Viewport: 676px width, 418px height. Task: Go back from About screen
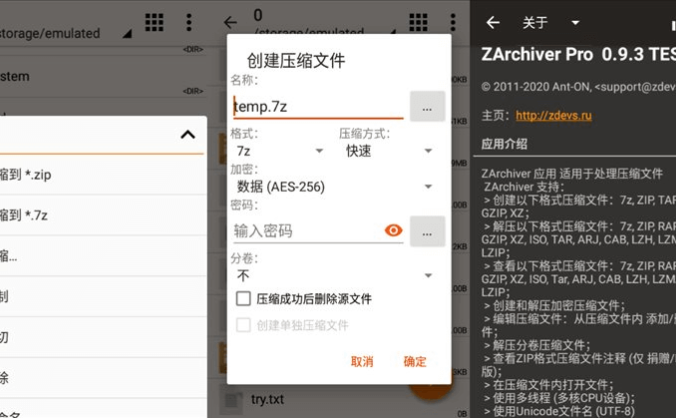coord(493,22)
